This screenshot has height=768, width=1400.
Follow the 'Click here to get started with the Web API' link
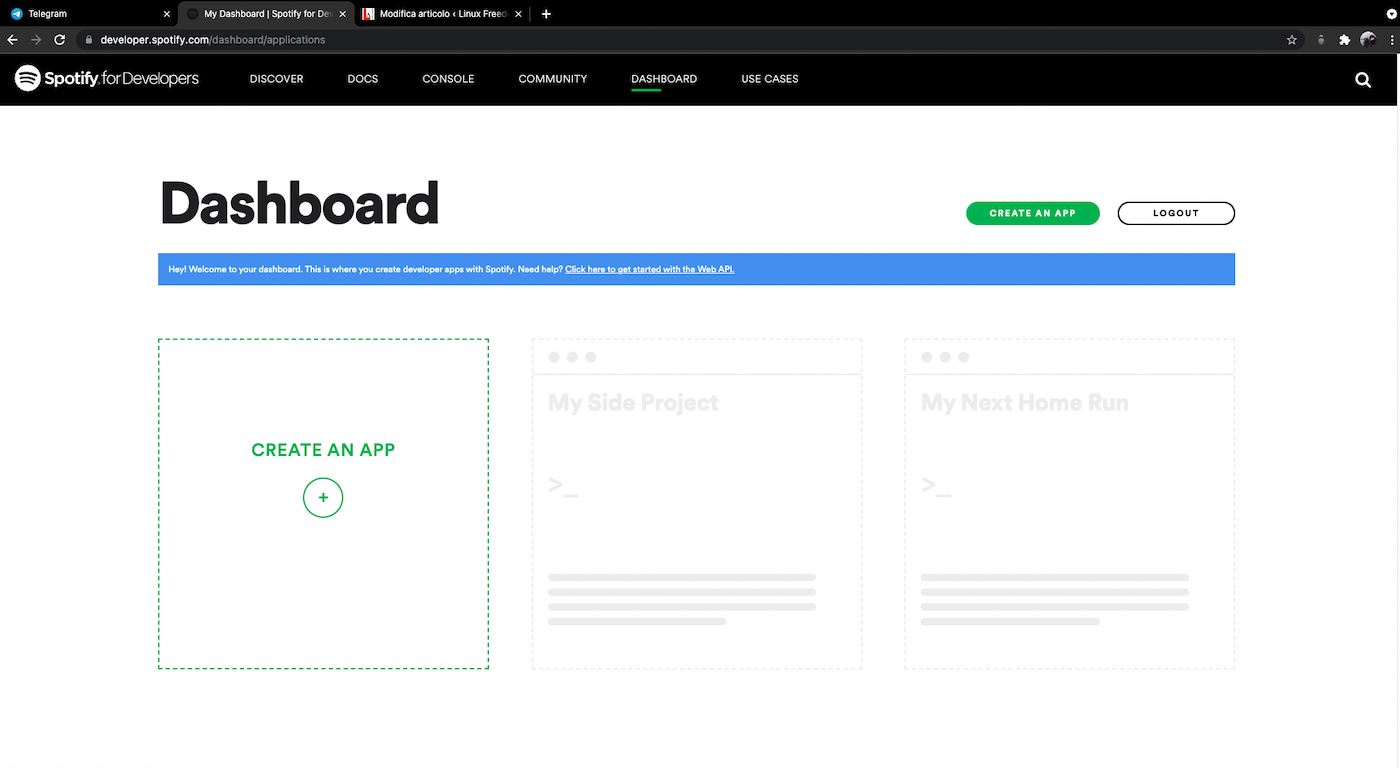tap(650, 269)
